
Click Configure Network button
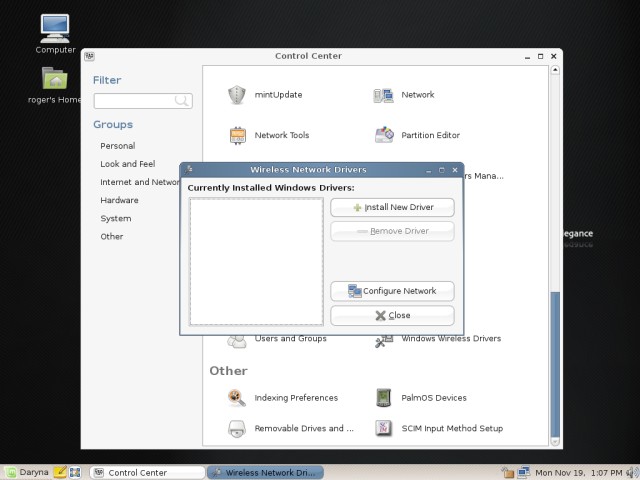pos(392,291)
